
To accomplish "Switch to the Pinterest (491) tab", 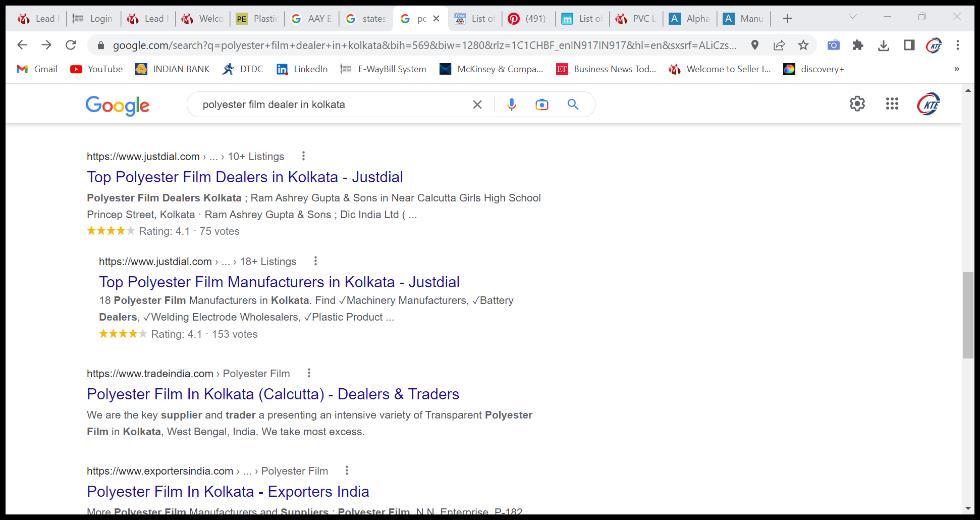I will tap(528, 19).
